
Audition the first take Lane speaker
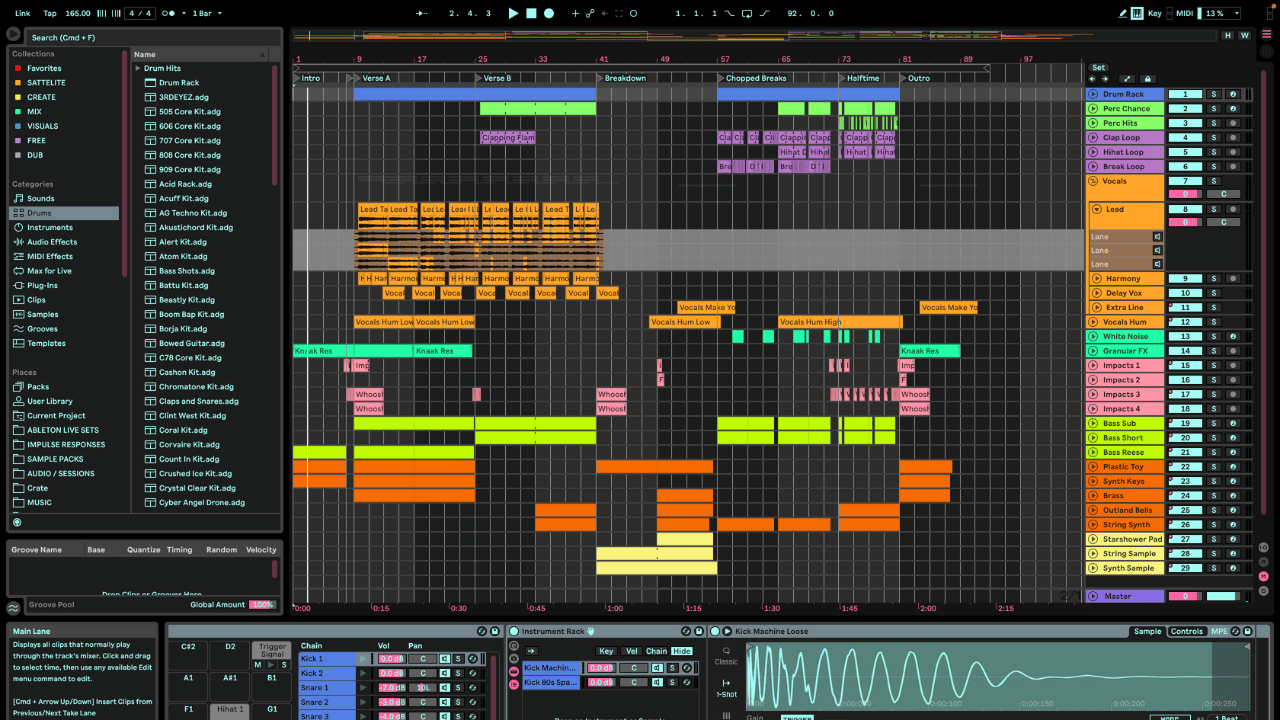coord(1157,237)
